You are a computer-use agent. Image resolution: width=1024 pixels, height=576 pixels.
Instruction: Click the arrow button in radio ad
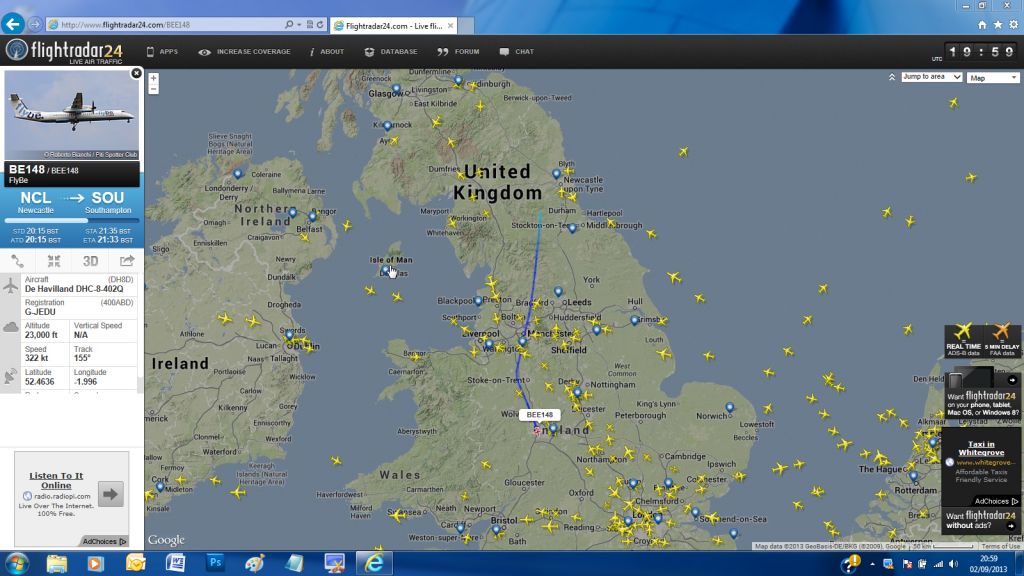110,494
